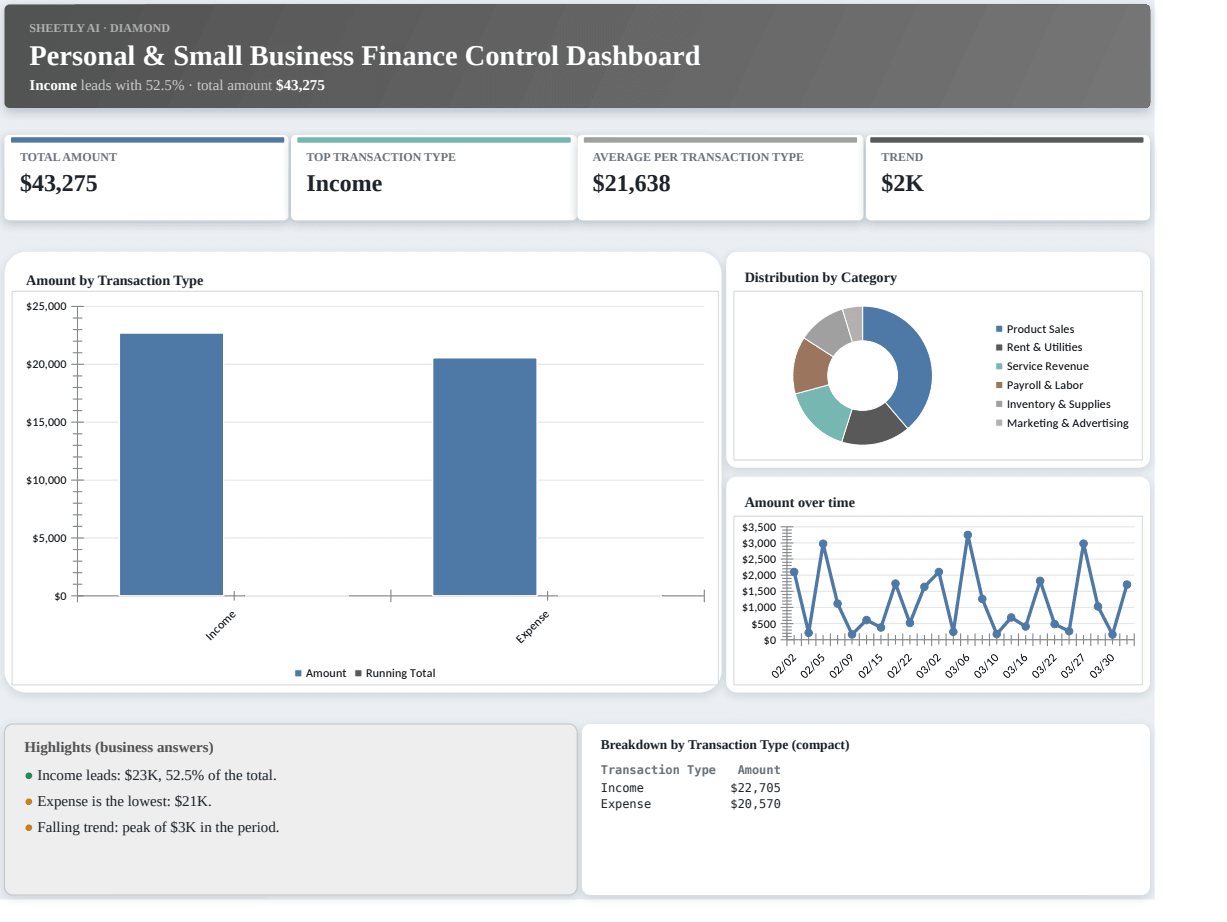Click the Product Sales legend color swatch
This screenshot has width=1227, height=922.
(x=999, y=329)
